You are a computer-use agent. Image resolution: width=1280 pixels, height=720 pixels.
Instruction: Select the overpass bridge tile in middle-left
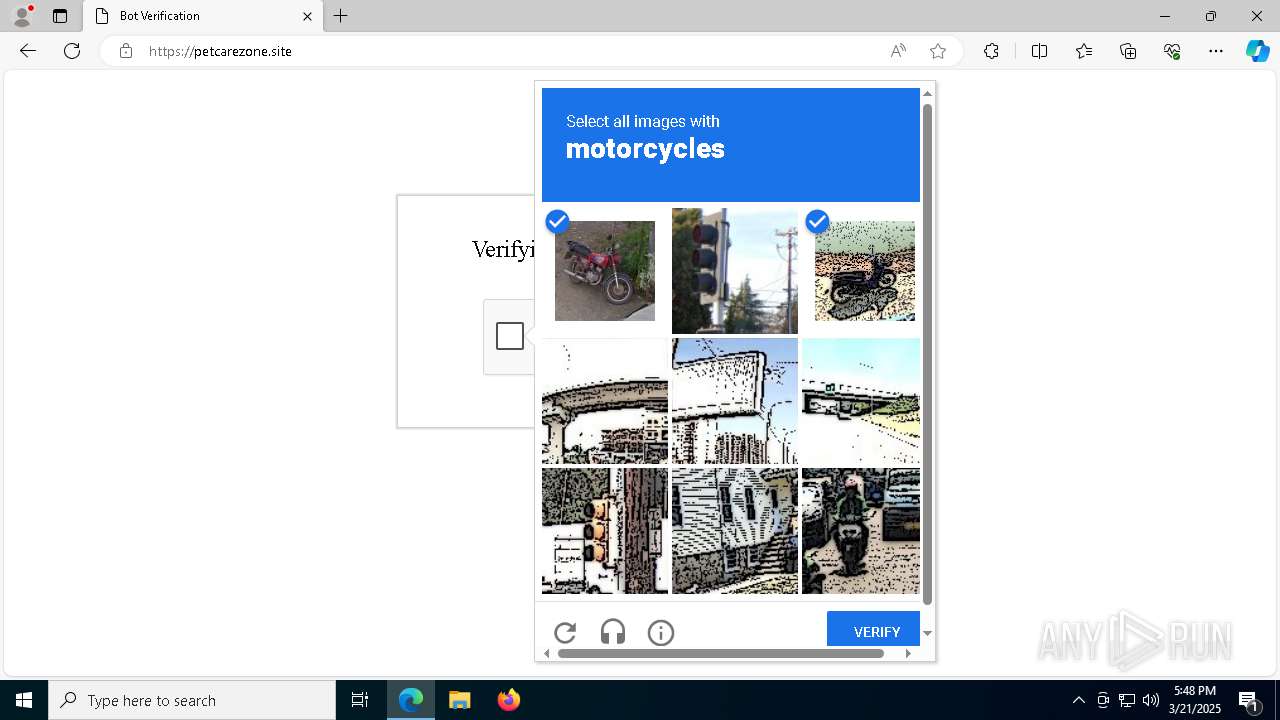(605, 401)
